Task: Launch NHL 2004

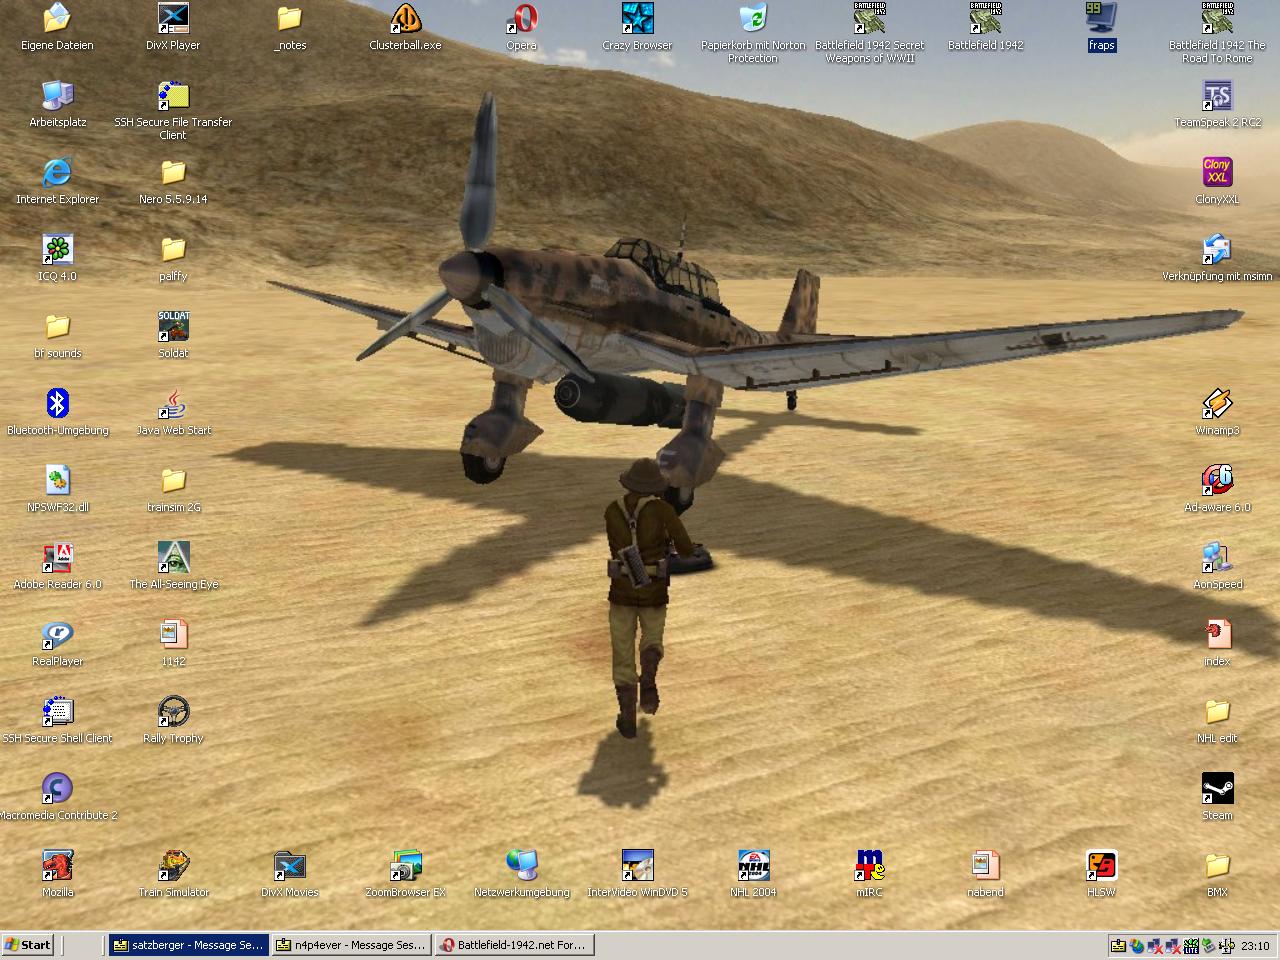Action: coord(753,874)
